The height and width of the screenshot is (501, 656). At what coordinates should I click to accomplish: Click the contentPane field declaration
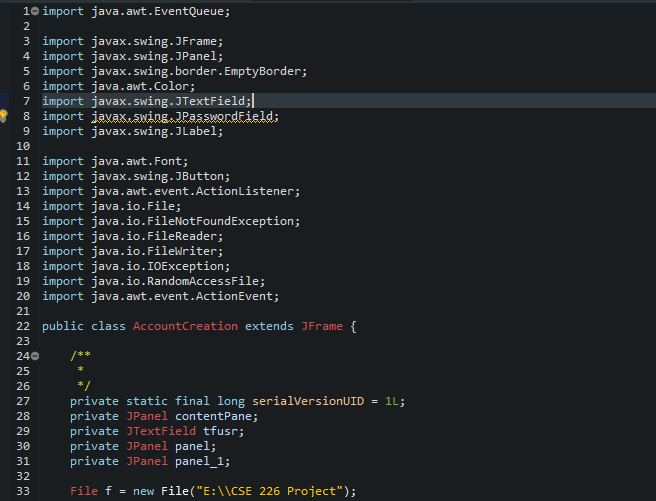(x=164, y=417)
